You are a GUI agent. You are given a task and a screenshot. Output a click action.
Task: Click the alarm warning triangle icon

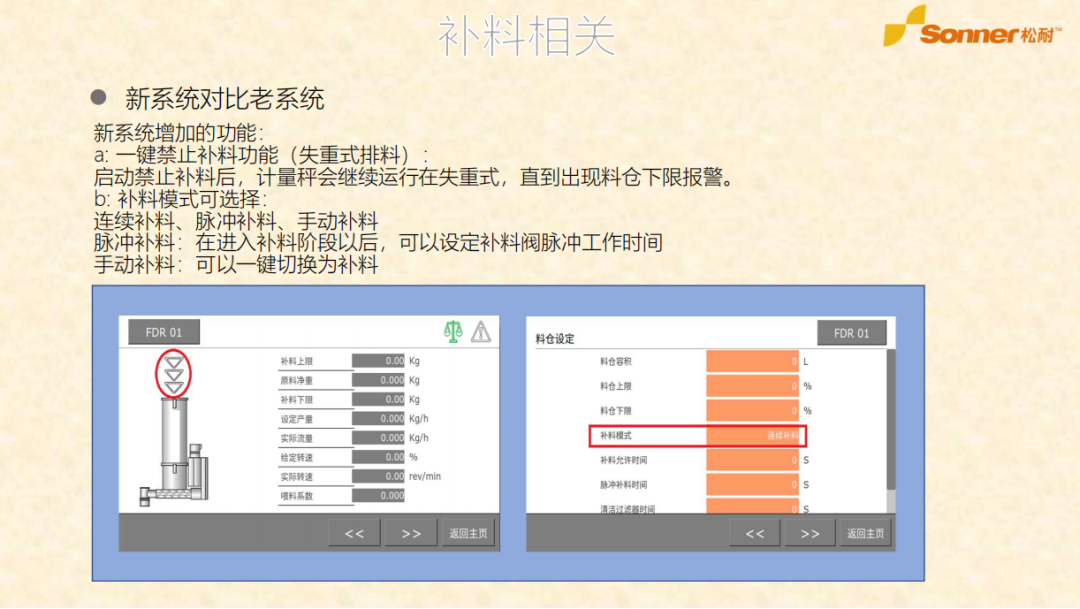483,330
